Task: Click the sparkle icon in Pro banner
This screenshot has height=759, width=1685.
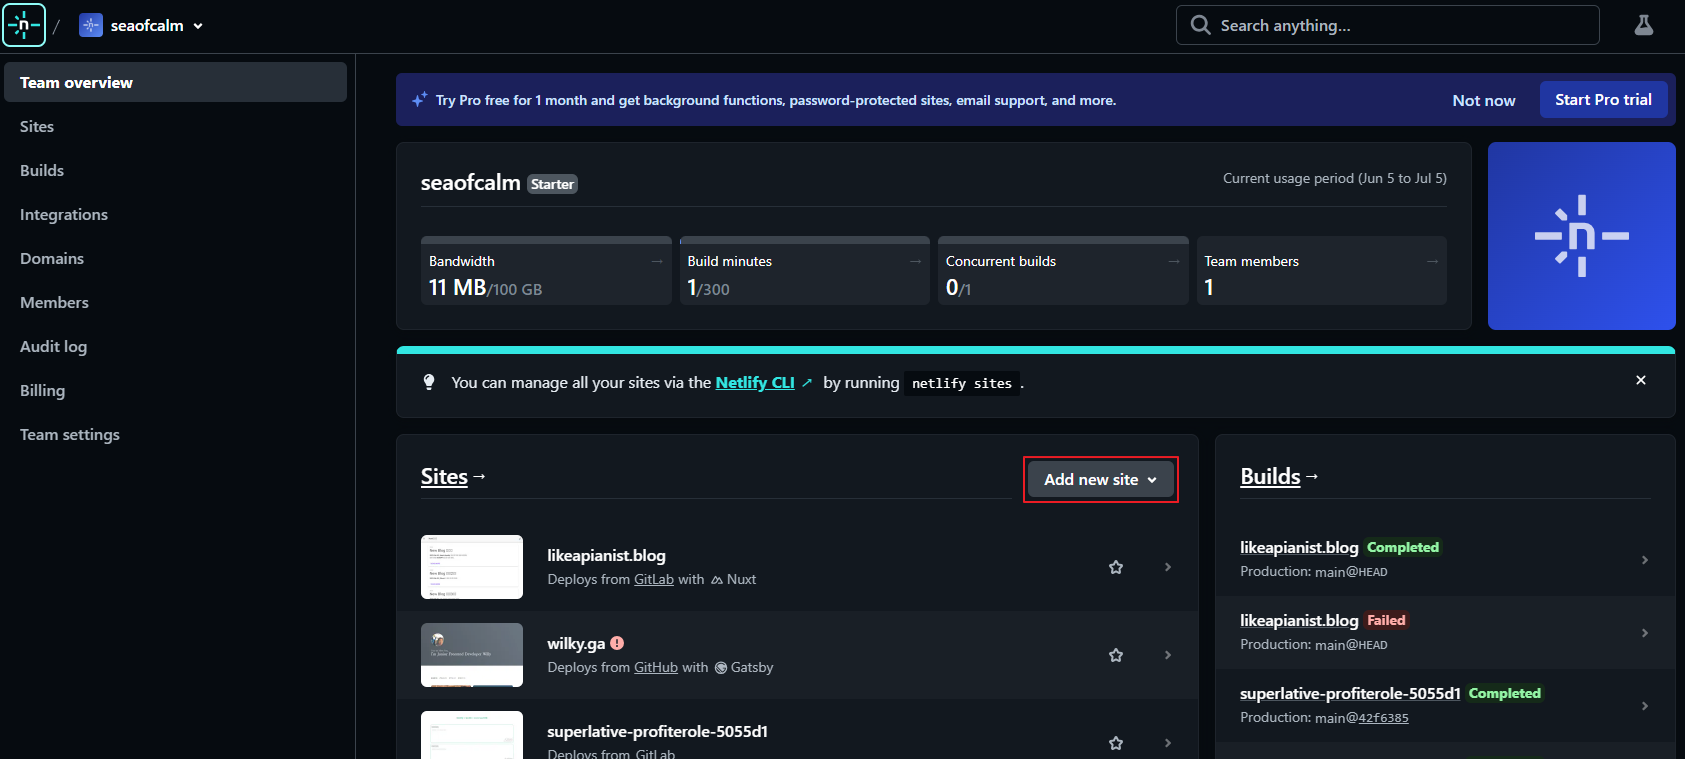Action: pyautogui.click(x=420, y=99)
